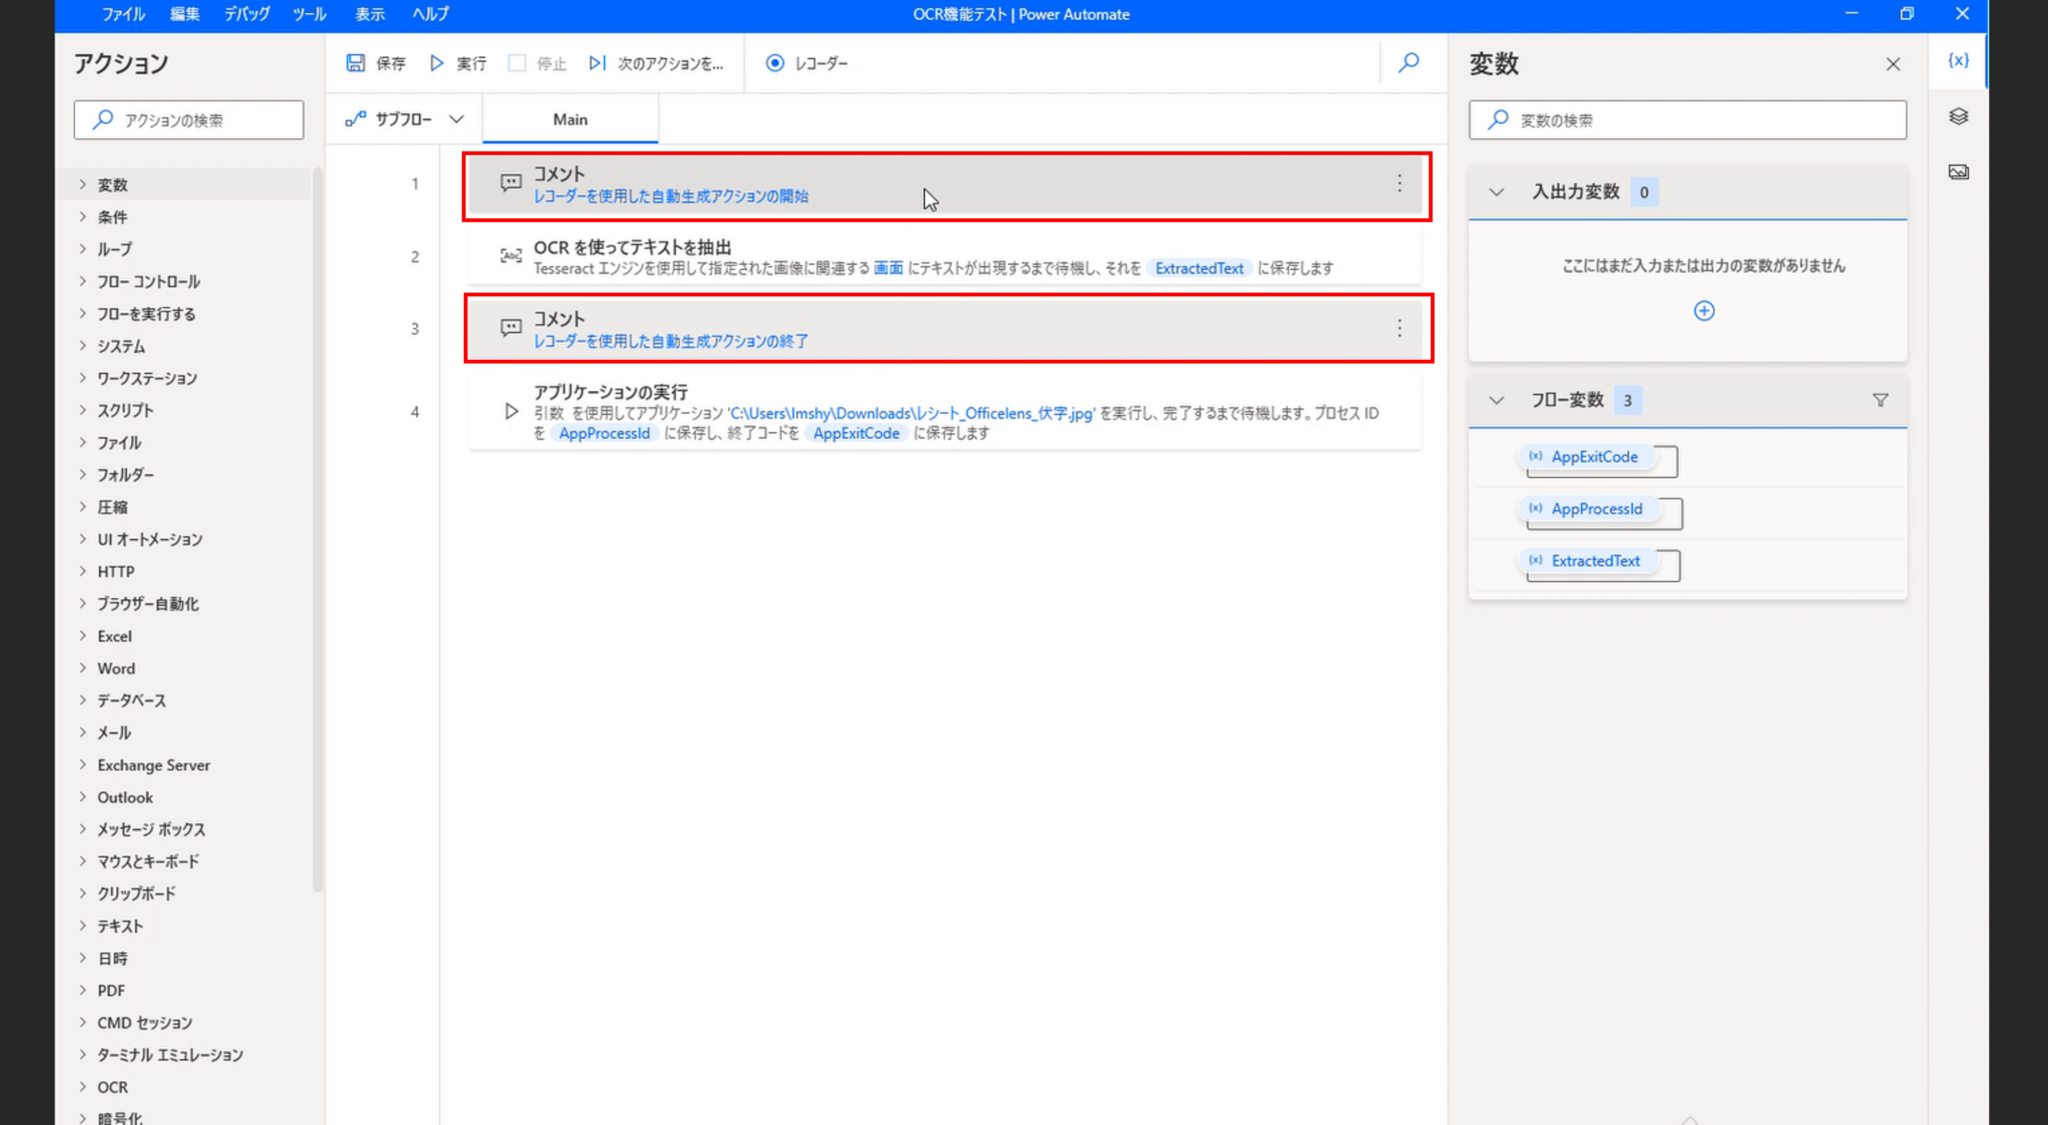Viewport: 2048px width, 1125px height.
Task: Collapse the フロー変数 section
Action: click(1495, 399)
